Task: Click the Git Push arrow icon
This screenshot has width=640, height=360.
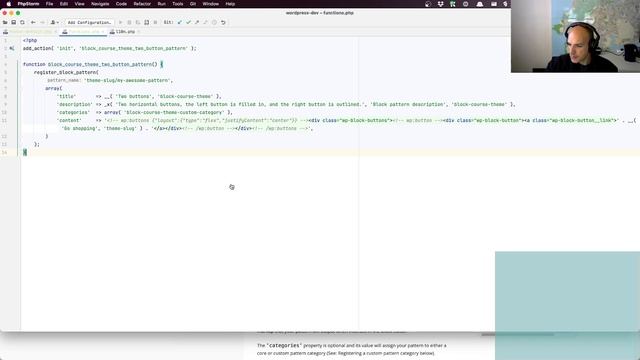Action: pos(197,22)
